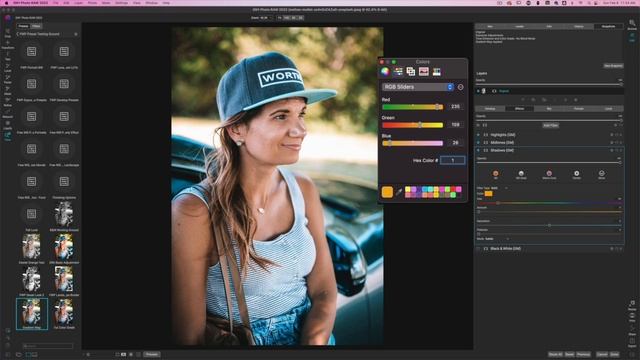Pick a color with the eyedropper in Colors window

pos(399,192)
